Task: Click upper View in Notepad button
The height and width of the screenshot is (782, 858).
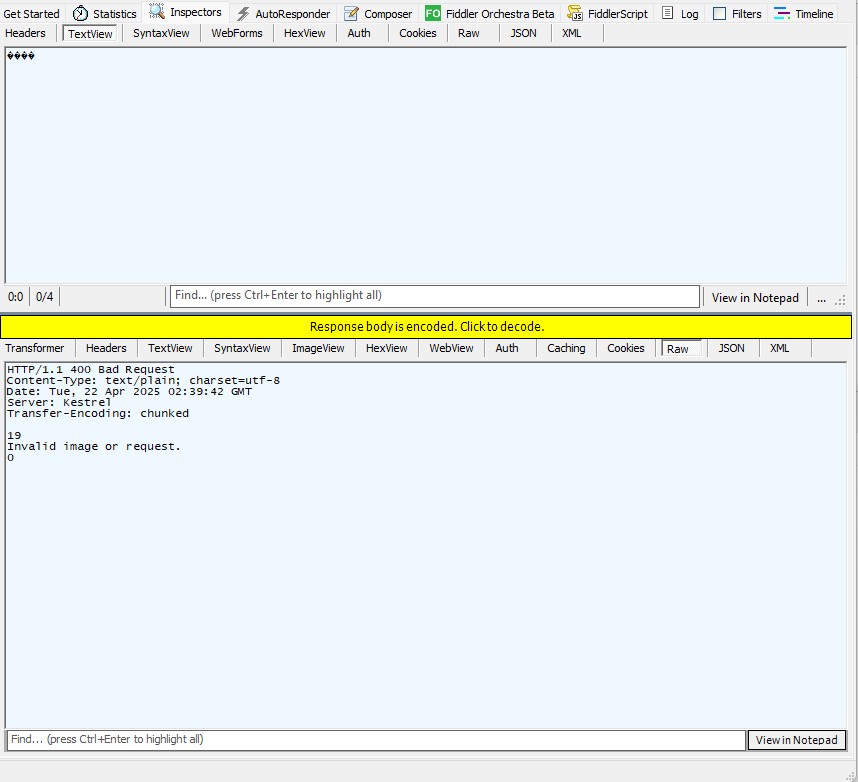Action: [755, 298]
